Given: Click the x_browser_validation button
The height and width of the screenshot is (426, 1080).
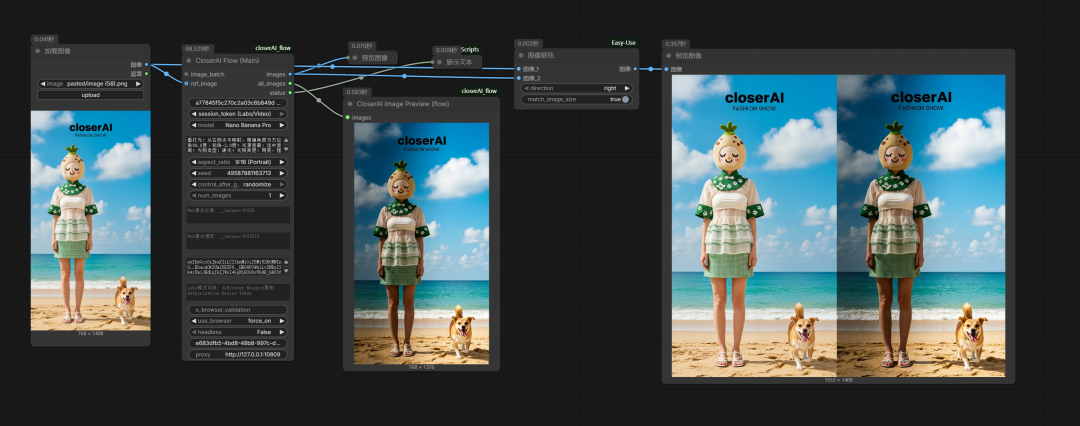Looking at the screenshot, I should click(x=238, y=310).
